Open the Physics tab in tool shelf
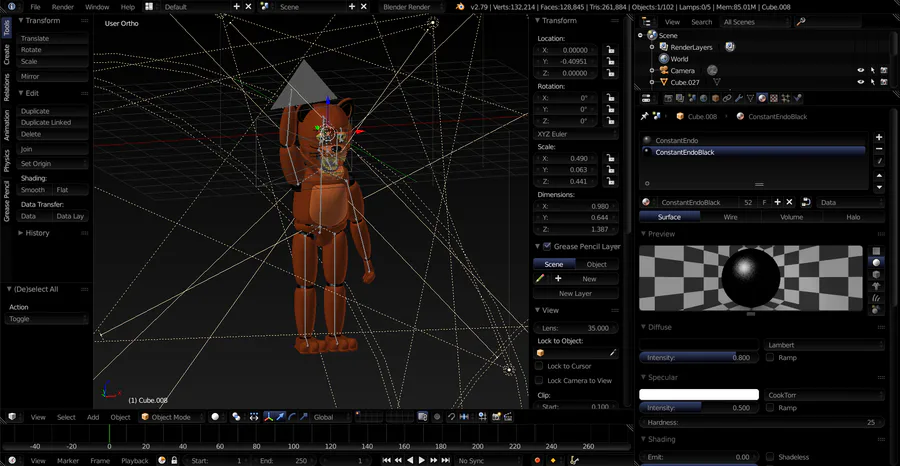The height and width of the screenshot is (466, 900). [7, 161]
